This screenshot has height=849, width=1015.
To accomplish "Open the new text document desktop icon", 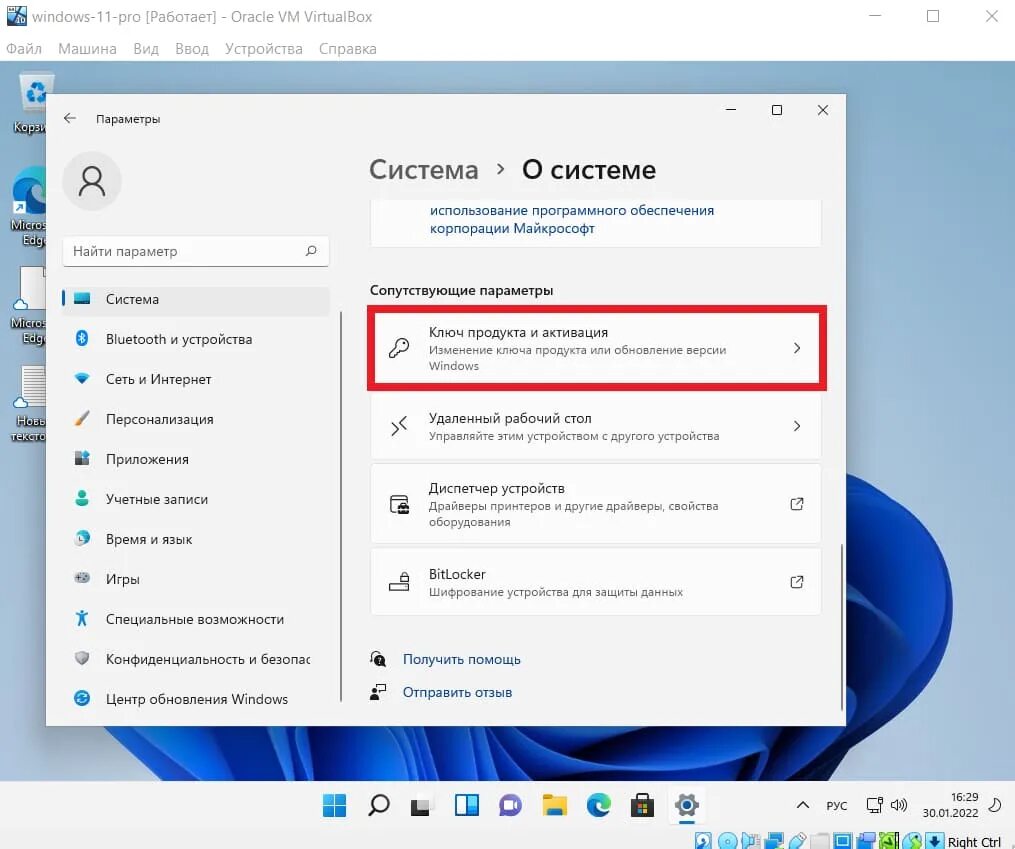I will point(30,404).
